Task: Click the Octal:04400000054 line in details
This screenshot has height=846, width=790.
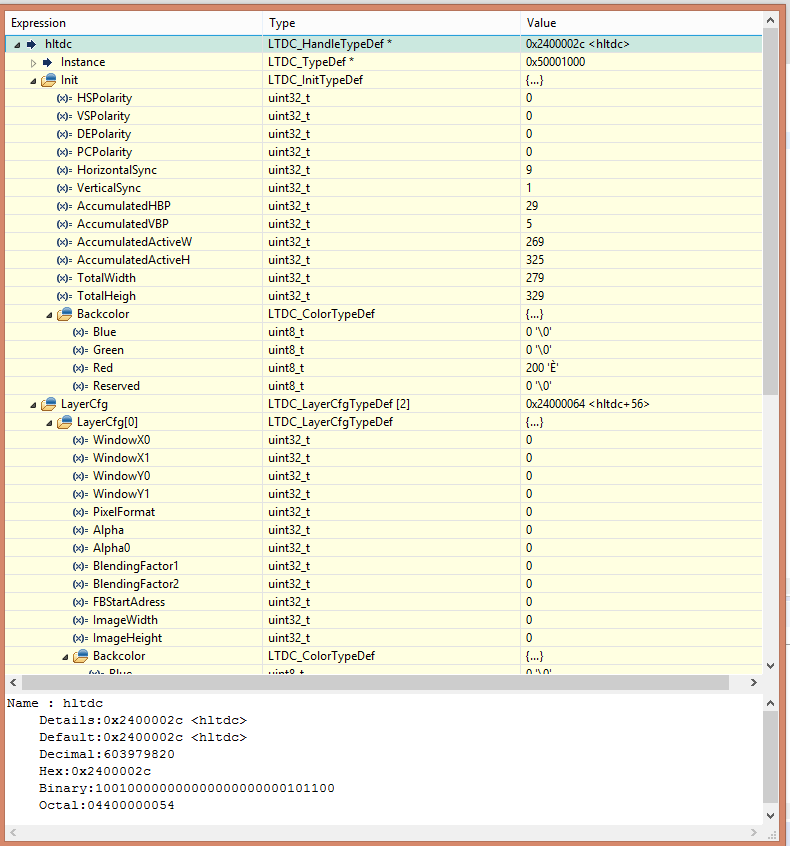Action: (x=106, y=805)
